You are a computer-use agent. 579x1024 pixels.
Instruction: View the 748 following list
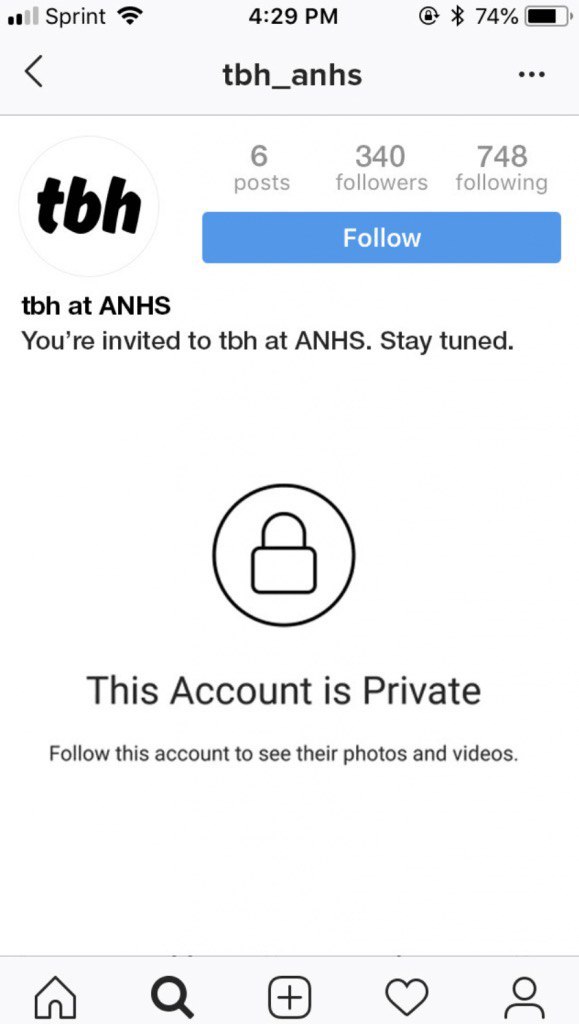pyautogui.click(x=501, y=168)
